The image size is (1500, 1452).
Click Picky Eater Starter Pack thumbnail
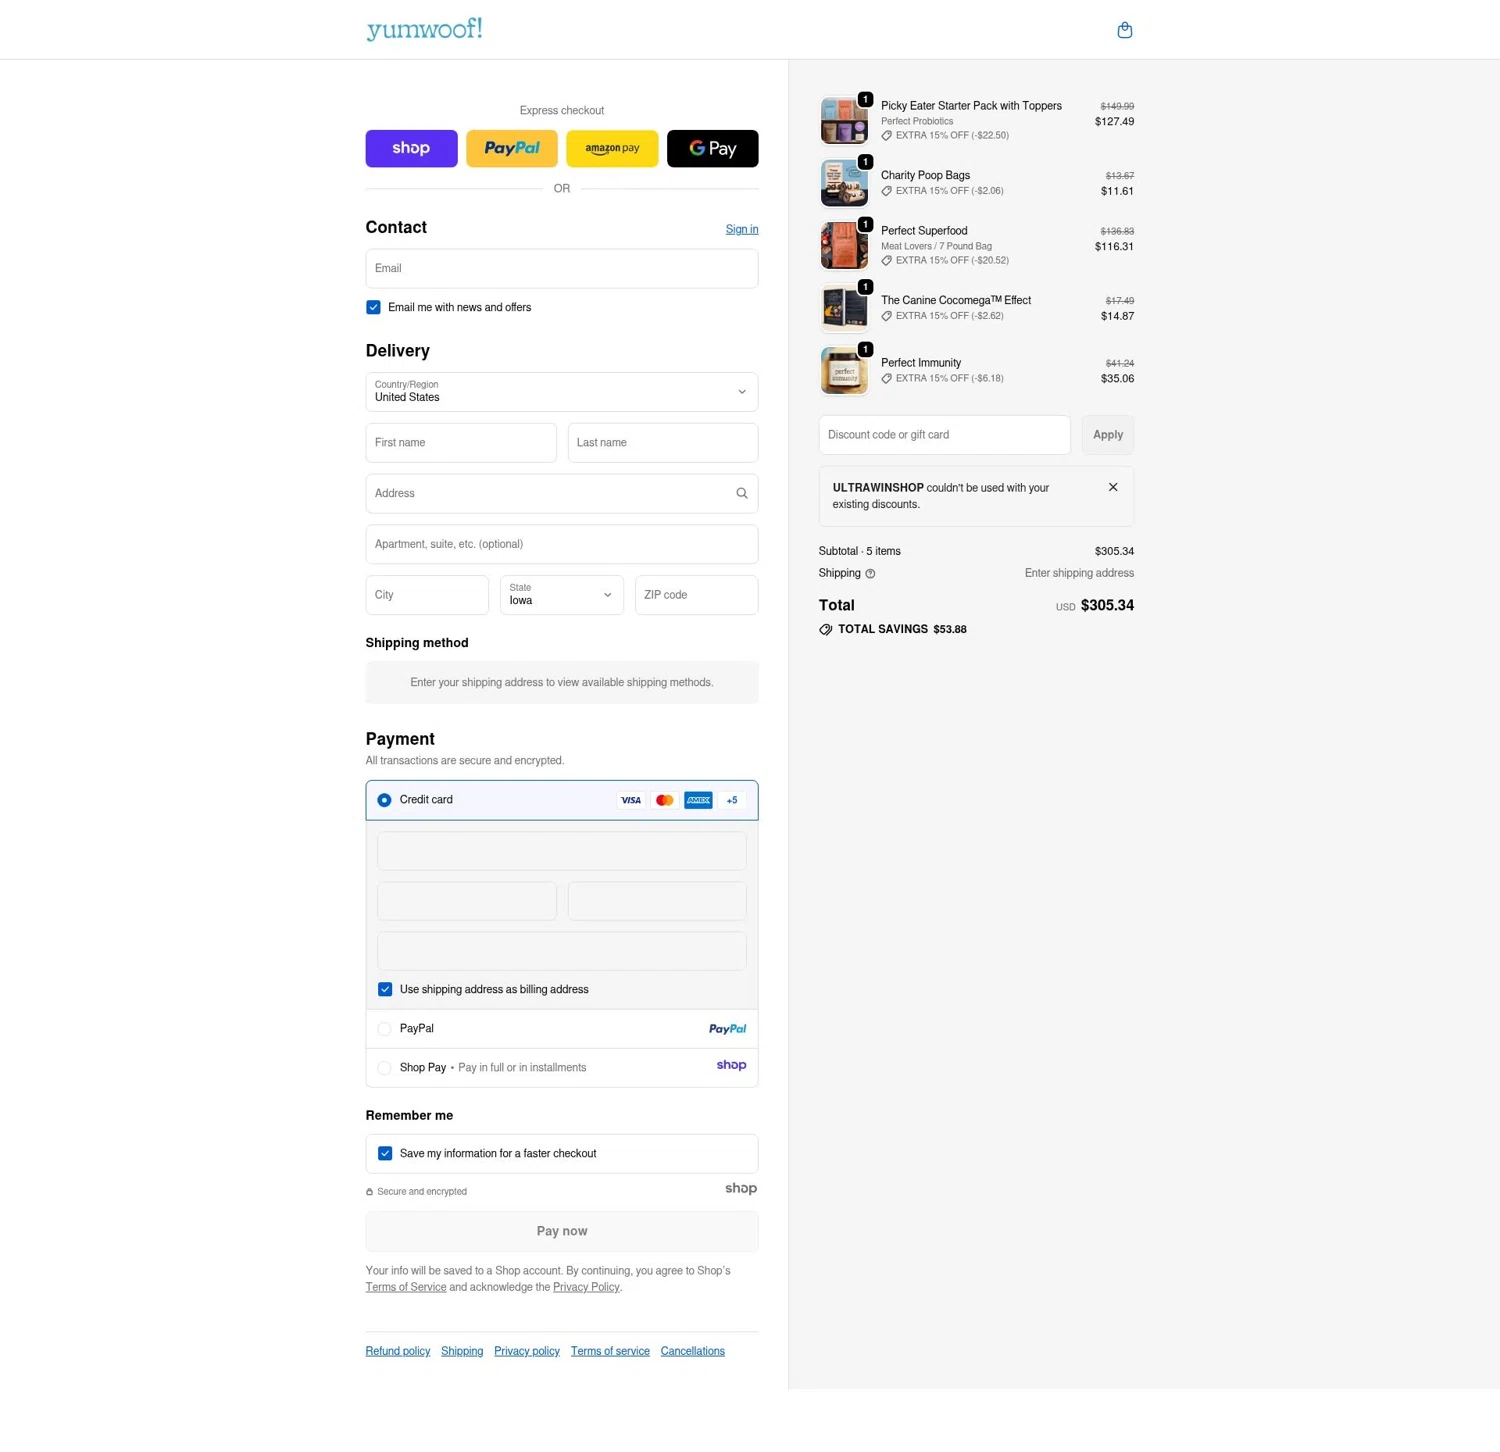(844, 121)
